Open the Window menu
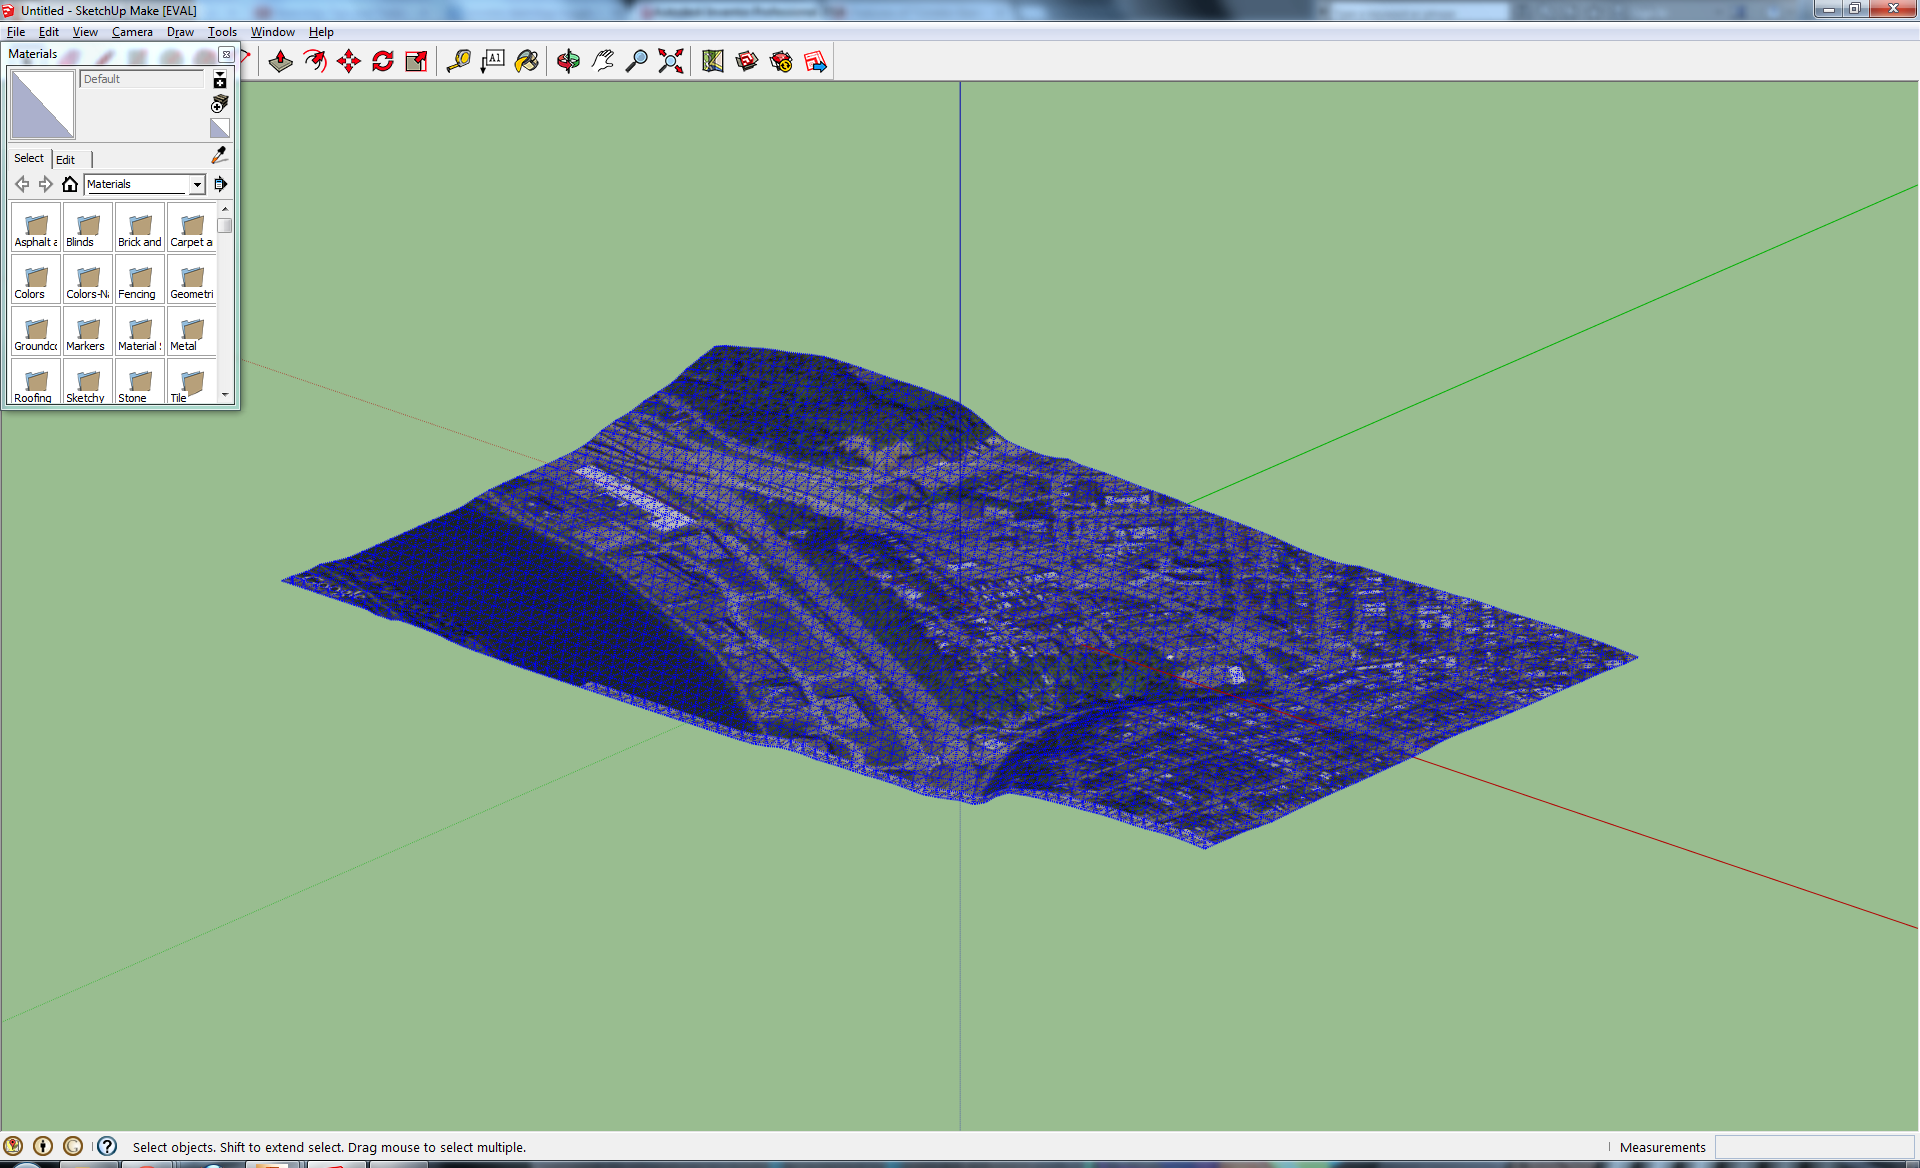This screenshot has width=1920, height=1168. (272, 32)
